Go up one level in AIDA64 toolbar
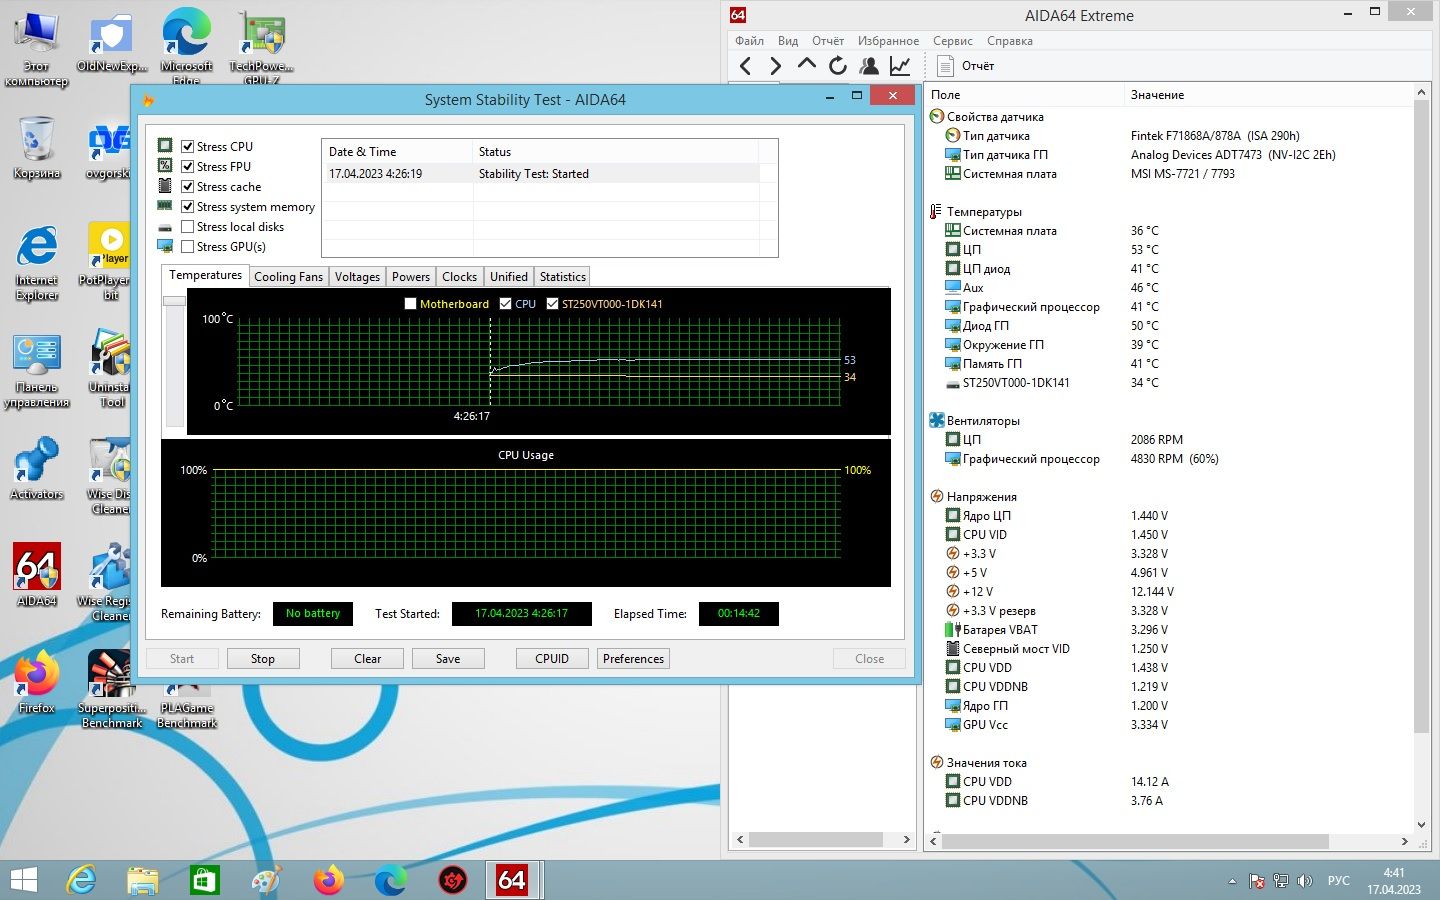1440x900 pixels. pos(806,66)
